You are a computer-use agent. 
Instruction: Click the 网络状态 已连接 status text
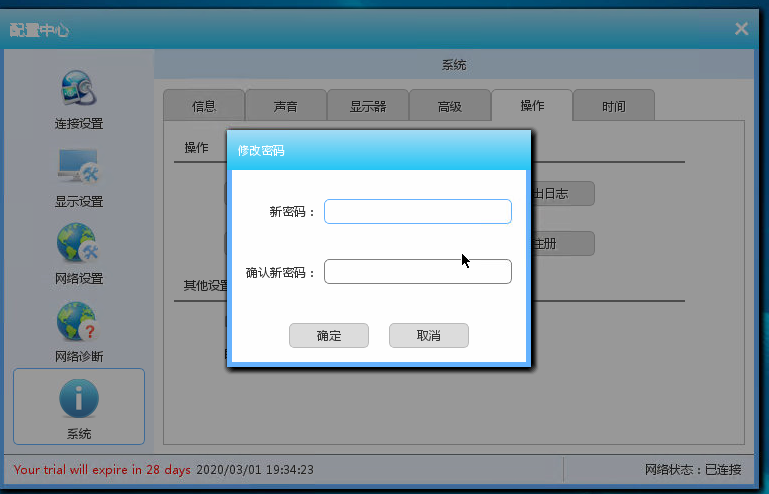click(x=693, y=469)
